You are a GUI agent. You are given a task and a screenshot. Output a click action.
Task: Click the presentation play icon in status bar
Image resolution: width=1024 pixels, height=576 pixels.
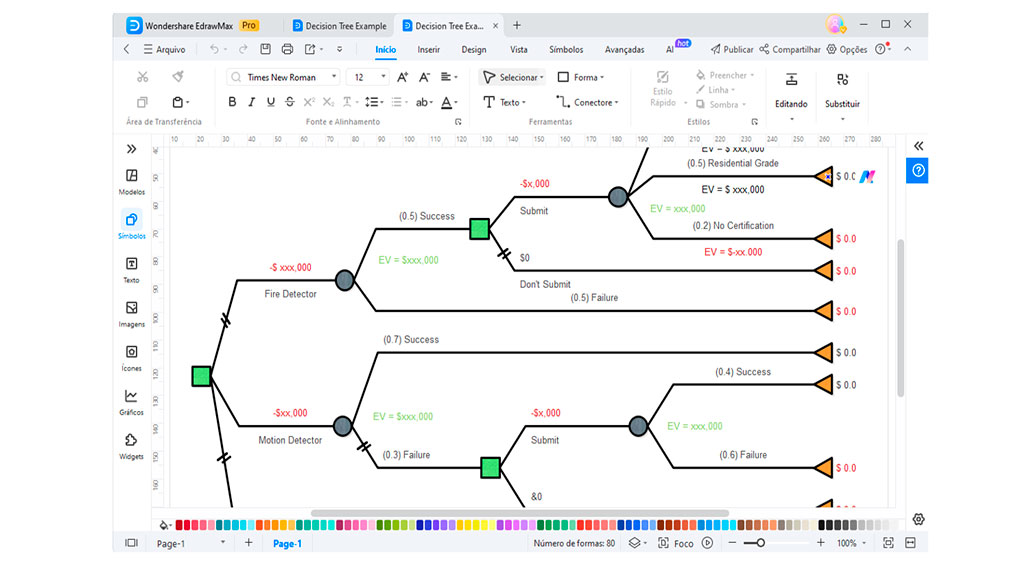click(x=707, y=543)
